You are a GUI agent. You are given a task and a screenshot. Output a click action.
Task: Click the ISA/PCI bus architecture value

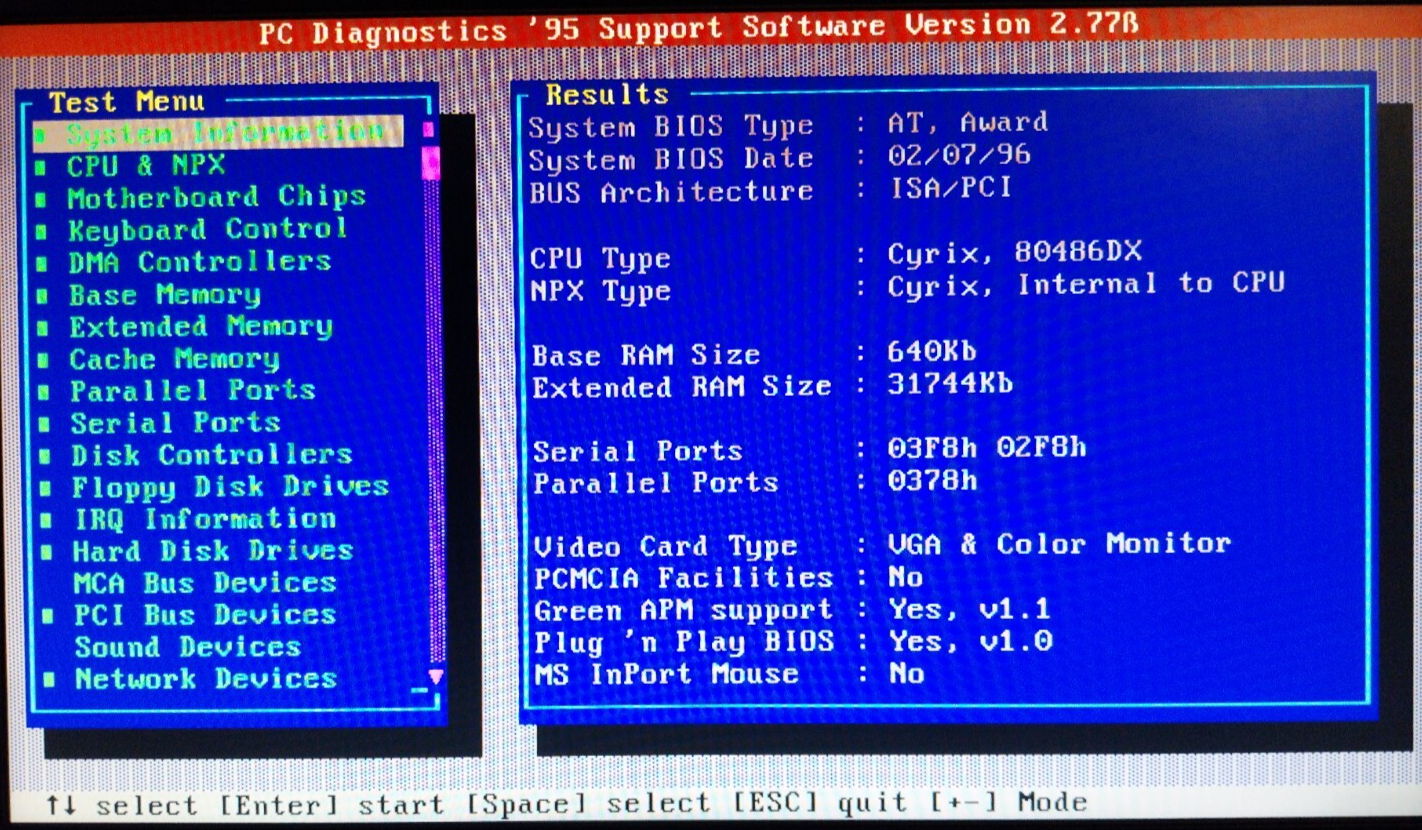(950, 188)
